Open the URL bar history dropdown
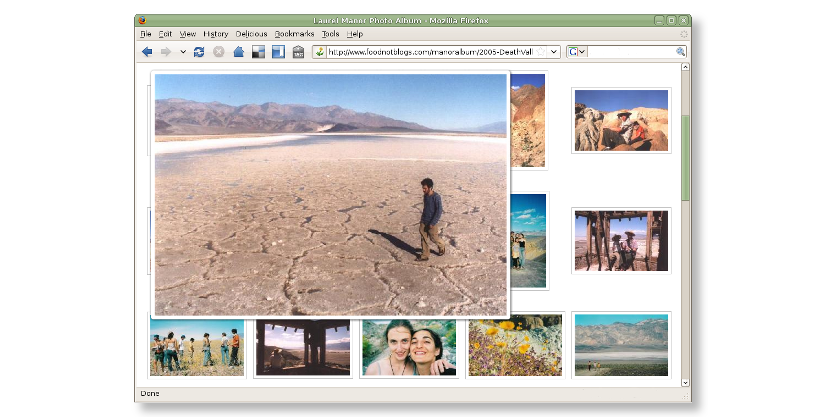The height and width of the screenshot is (417, 825). pyautogui.click(x=555, y=52)
